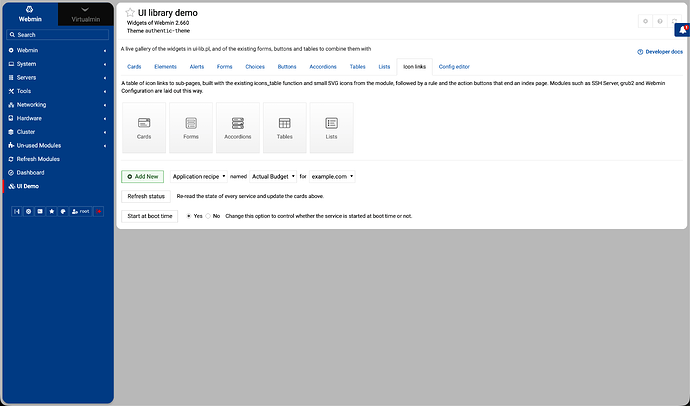
Task: Click the circular target icon in sidebar footer
Action: 29,212
